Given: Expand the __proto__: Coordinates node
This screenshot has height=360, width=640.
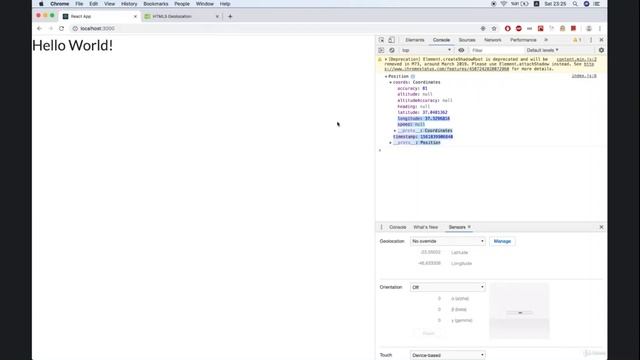Looking at the screenshot, I should point(395,131).
